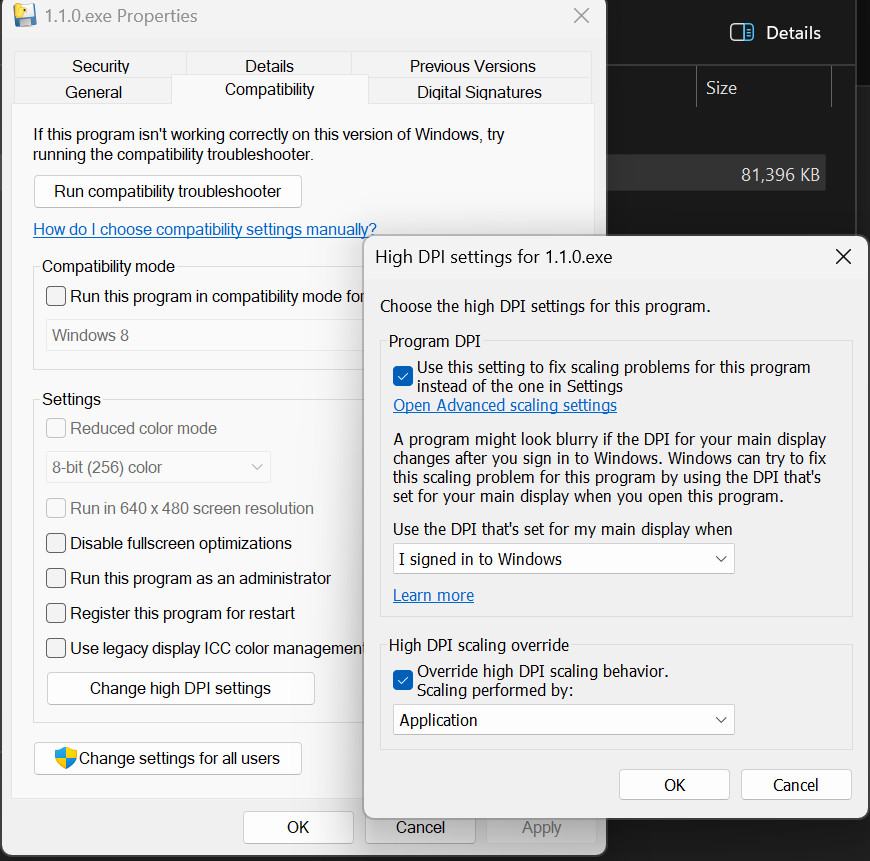Screen dimensions: 870x861
Task: Click the Details pane icon in File Explorer
Action: pyautogui.click(x=741, y=33)
